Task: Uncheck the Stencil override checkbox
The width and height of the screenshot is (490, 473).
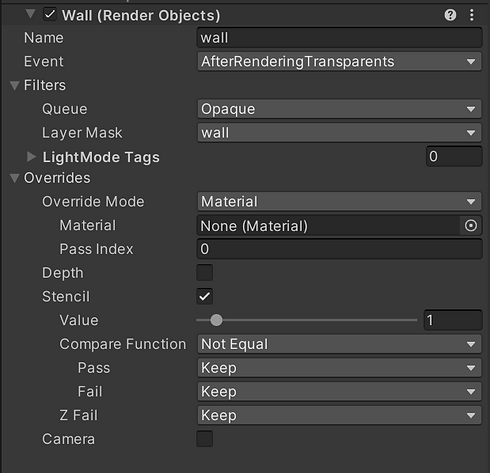Action: pyautogui.click(x=205, y=296)
